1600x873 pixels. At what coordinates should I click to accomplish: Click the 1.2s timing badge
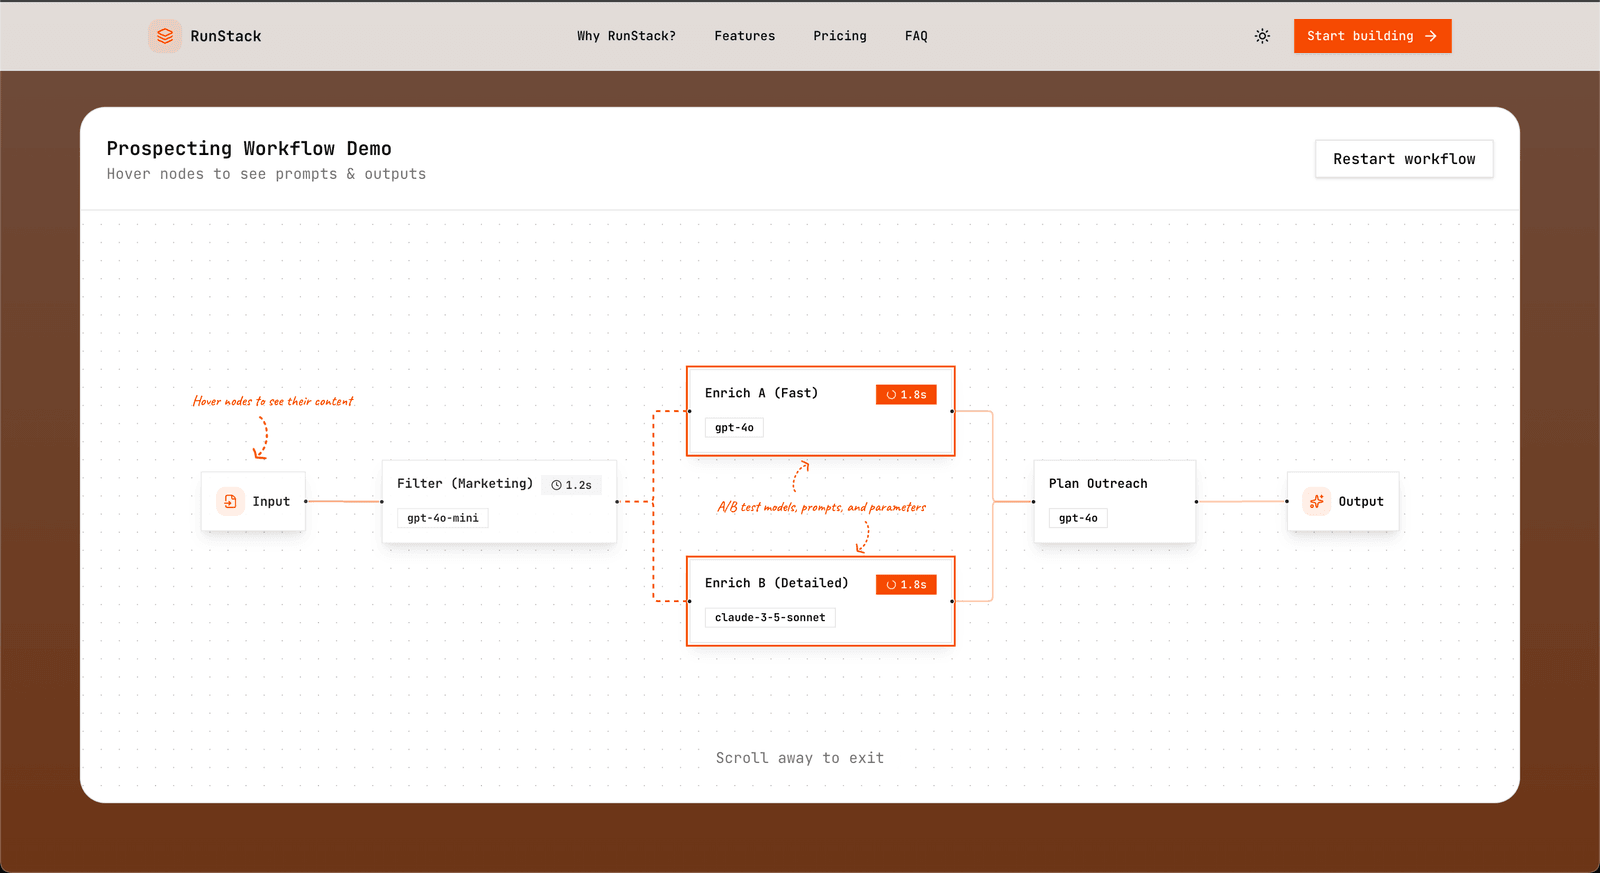(x=571, y=485)
